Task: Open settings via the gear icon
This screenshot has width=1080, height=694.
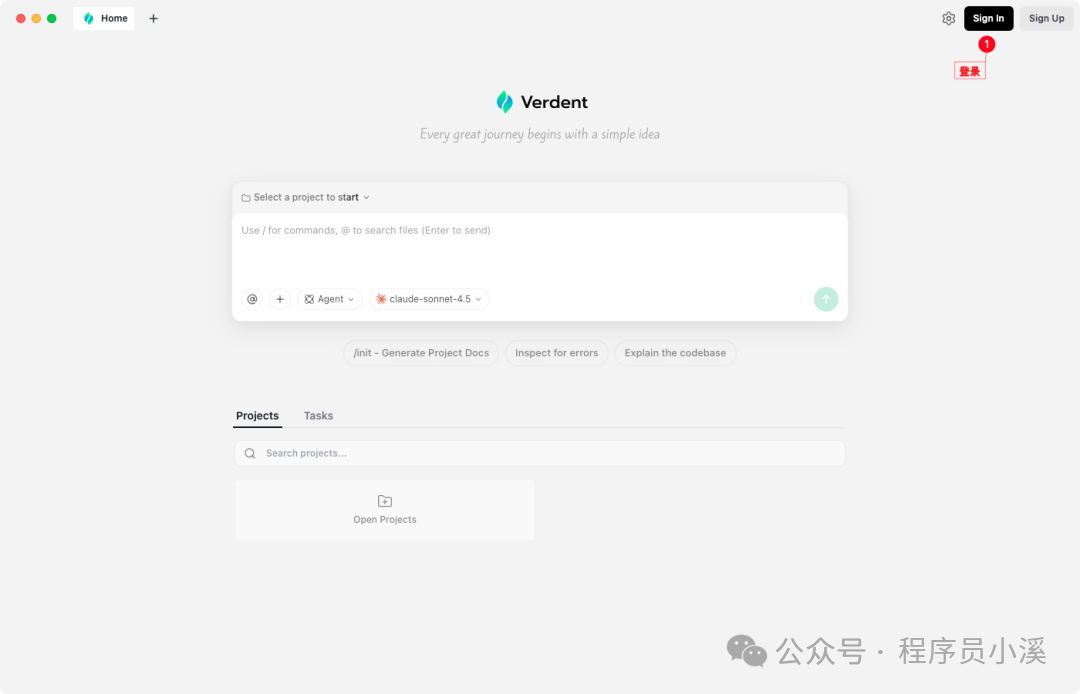Action: point(948,19)
